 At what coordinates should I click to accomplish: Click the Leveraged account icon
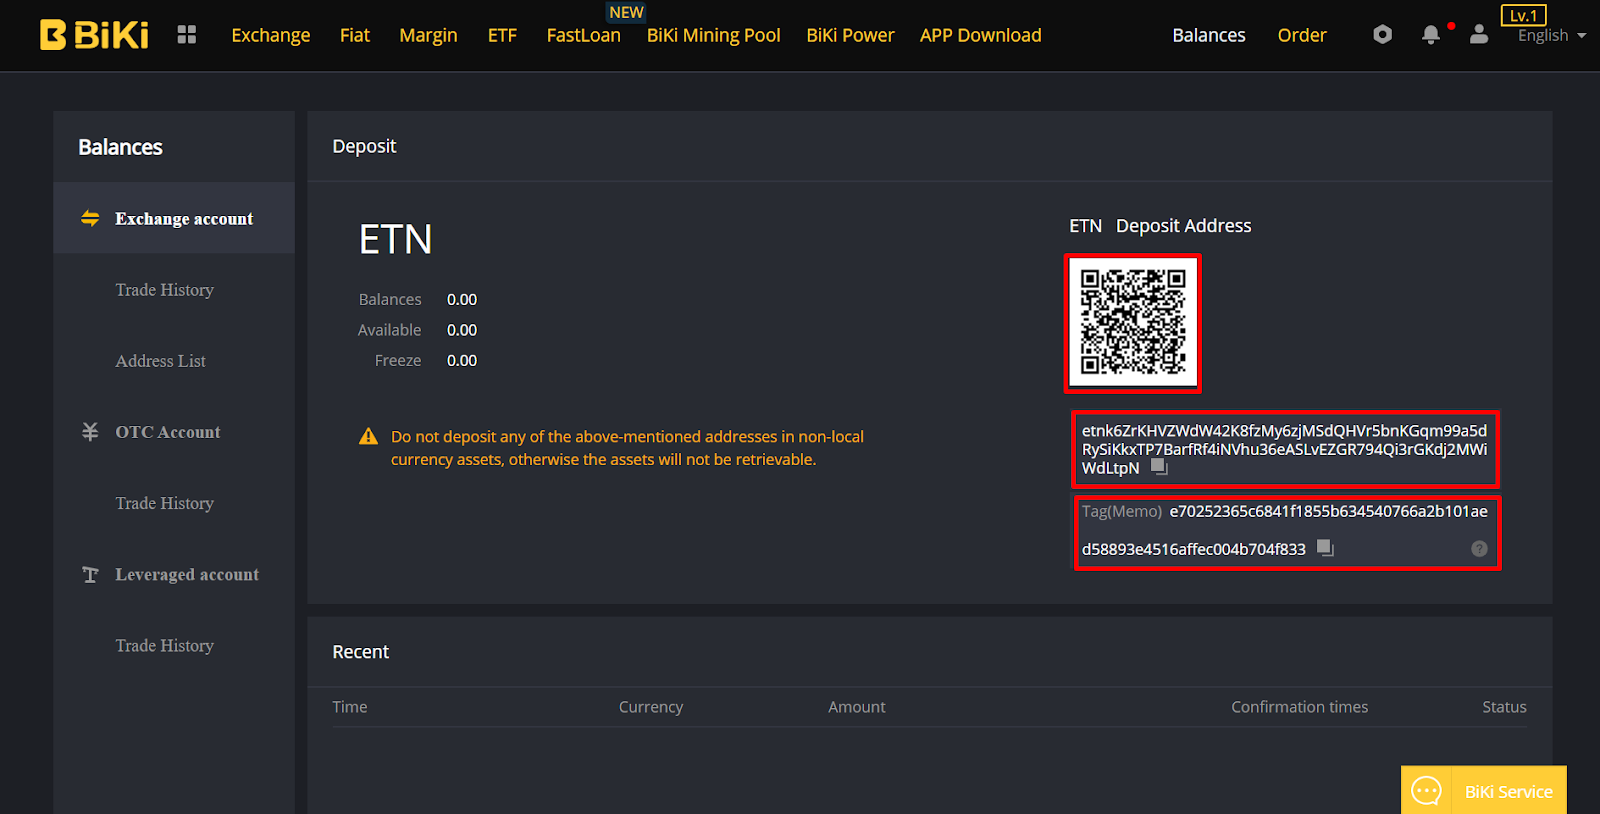pyautogui.click(x=90, y=575)
